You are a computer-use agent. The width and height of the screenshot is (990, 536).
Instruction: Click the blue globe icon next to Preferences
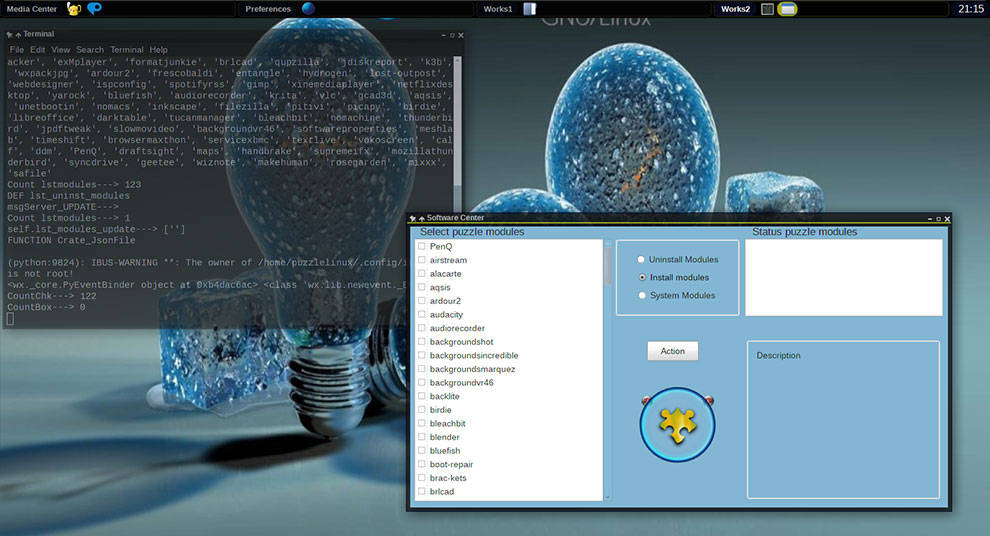click(308, 9)
